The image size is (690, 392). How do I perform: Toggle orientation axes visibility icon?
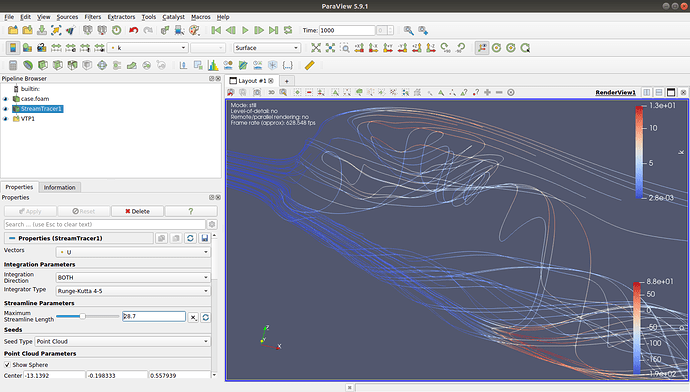point(482,48)
